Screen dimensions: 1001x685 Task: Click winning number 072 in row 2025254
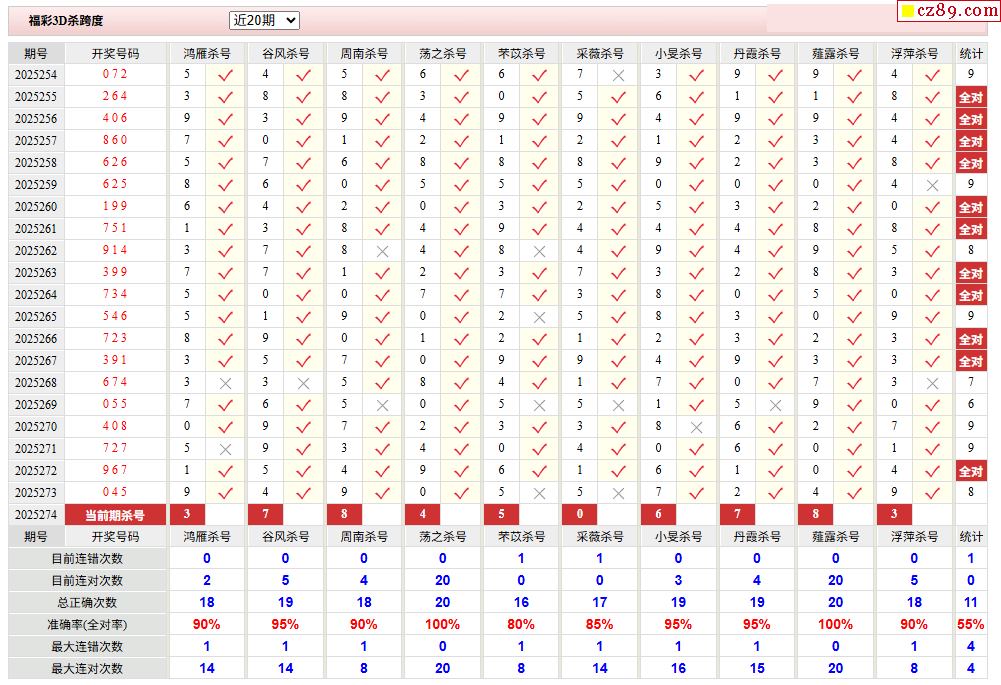(x=115, y=75)
